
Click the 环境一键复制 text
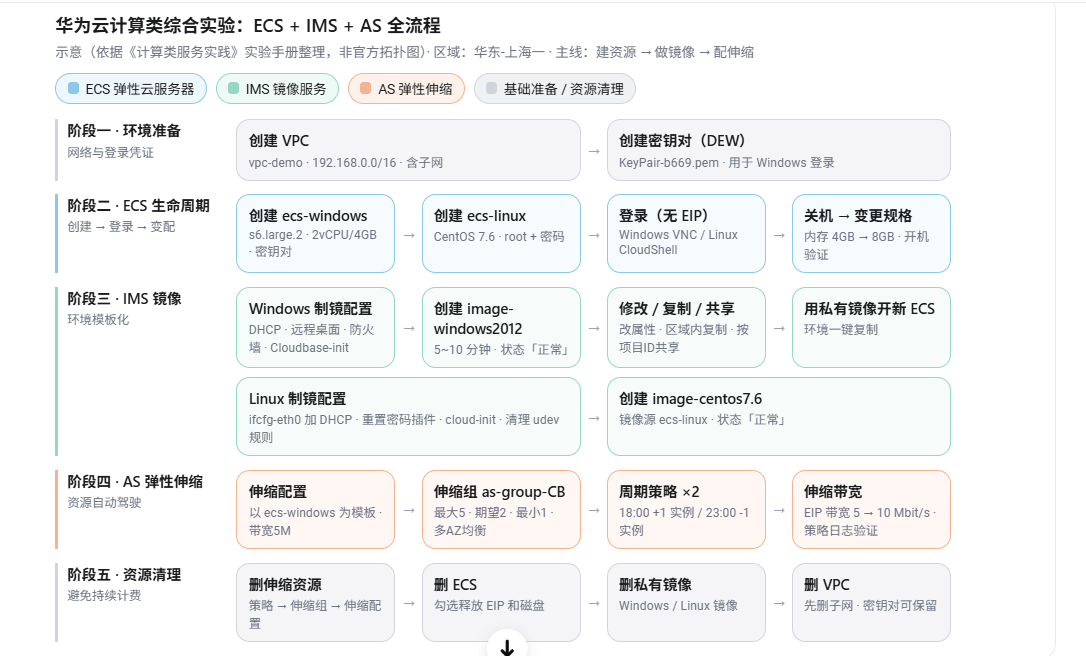[x=841, y=330]
